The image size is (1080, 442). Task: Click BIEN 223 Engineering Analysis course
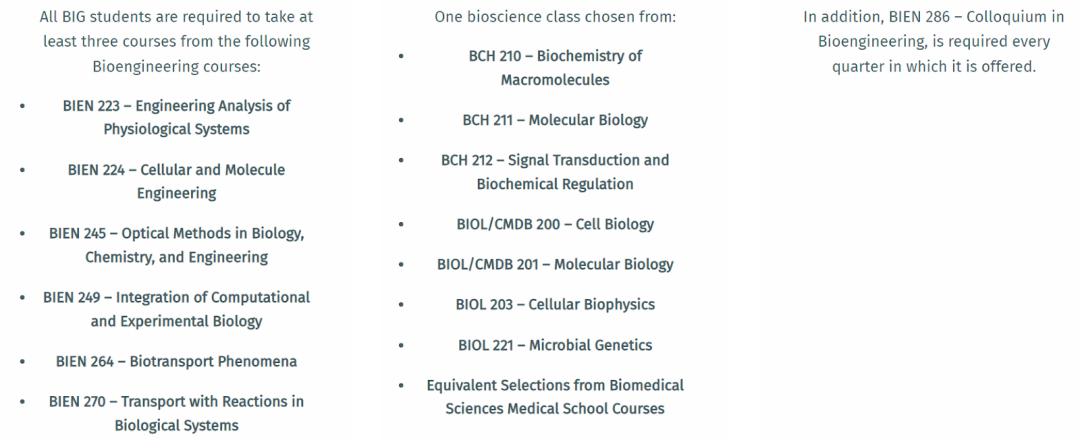coord(176,117)
